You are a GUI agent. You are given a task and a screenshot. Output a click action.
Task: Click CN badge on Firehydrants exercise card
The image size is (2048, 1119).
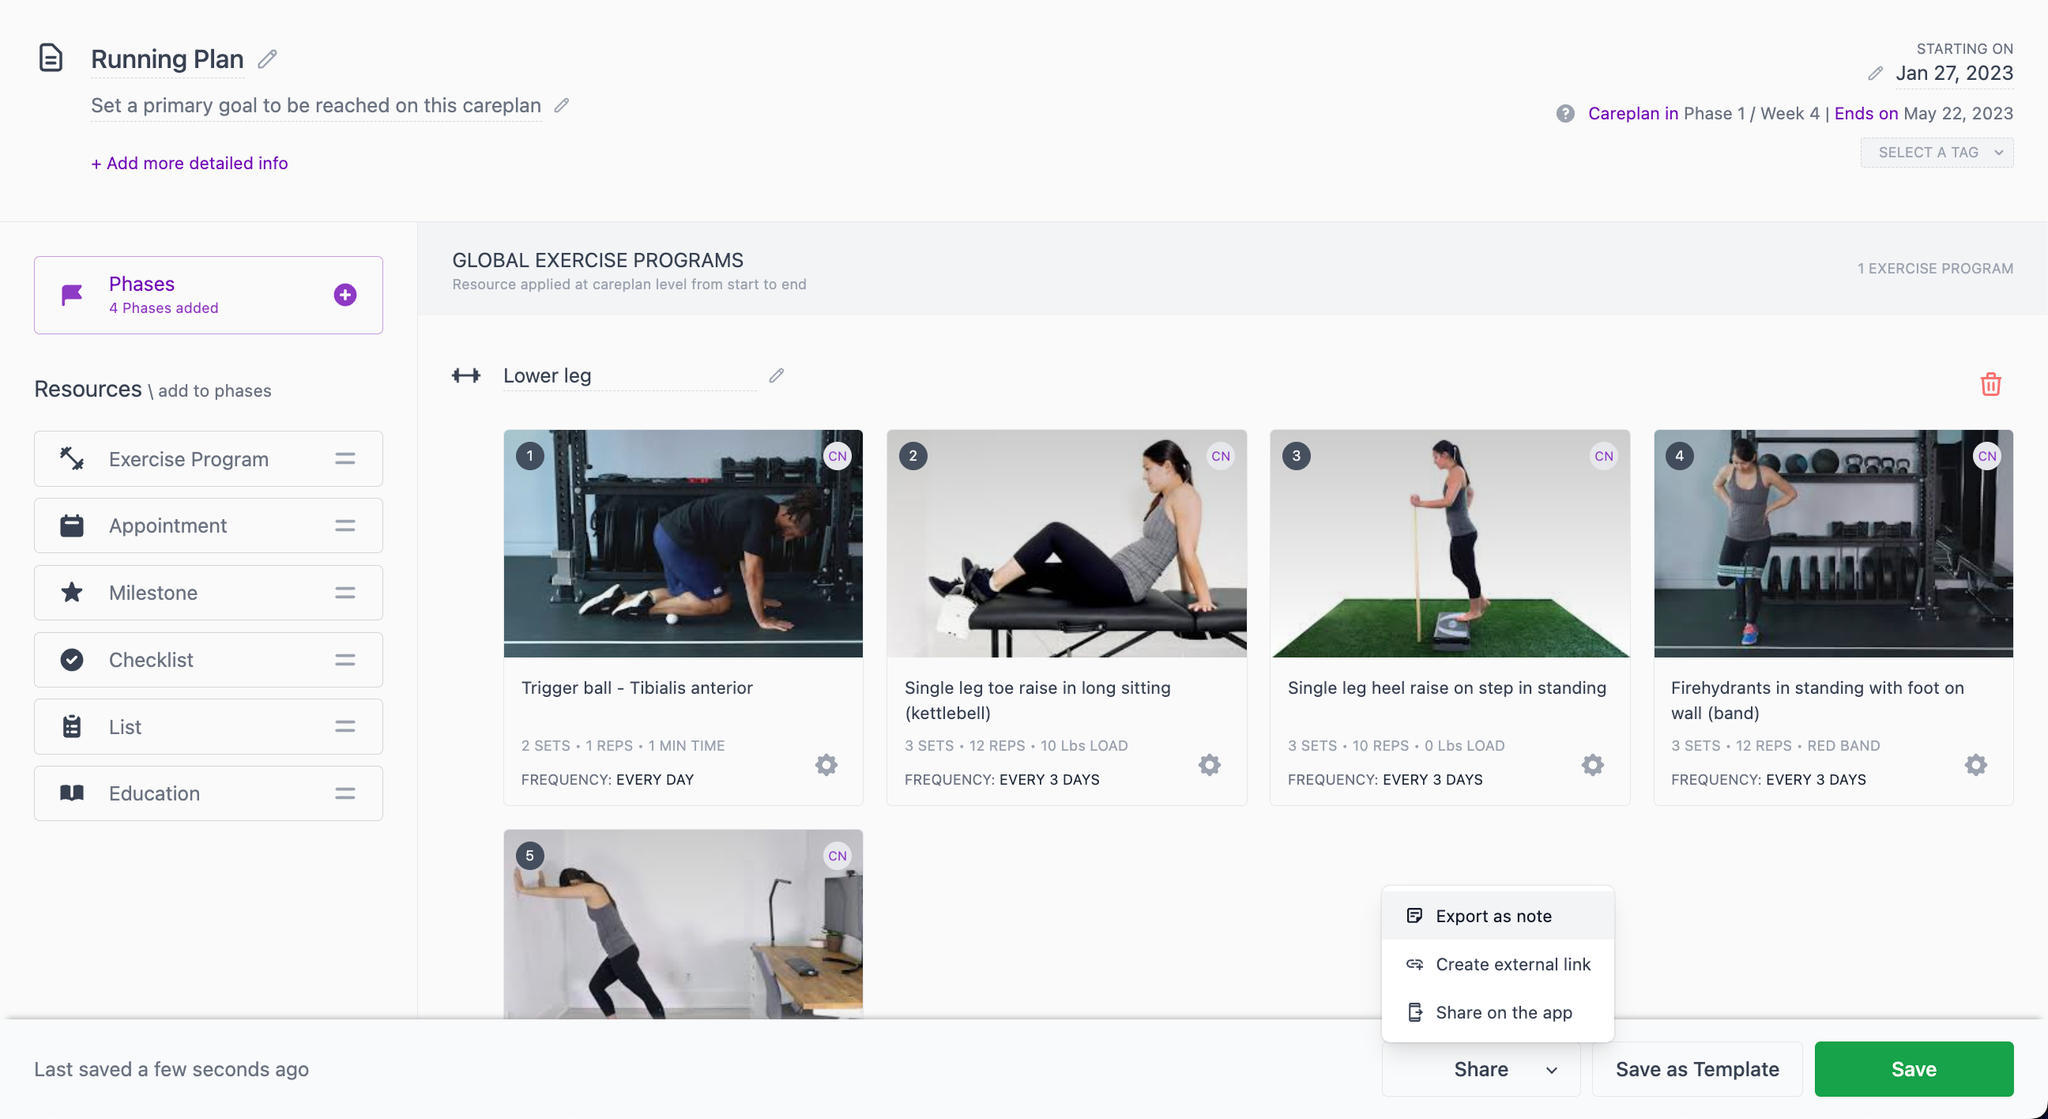tap(1987, 456)
